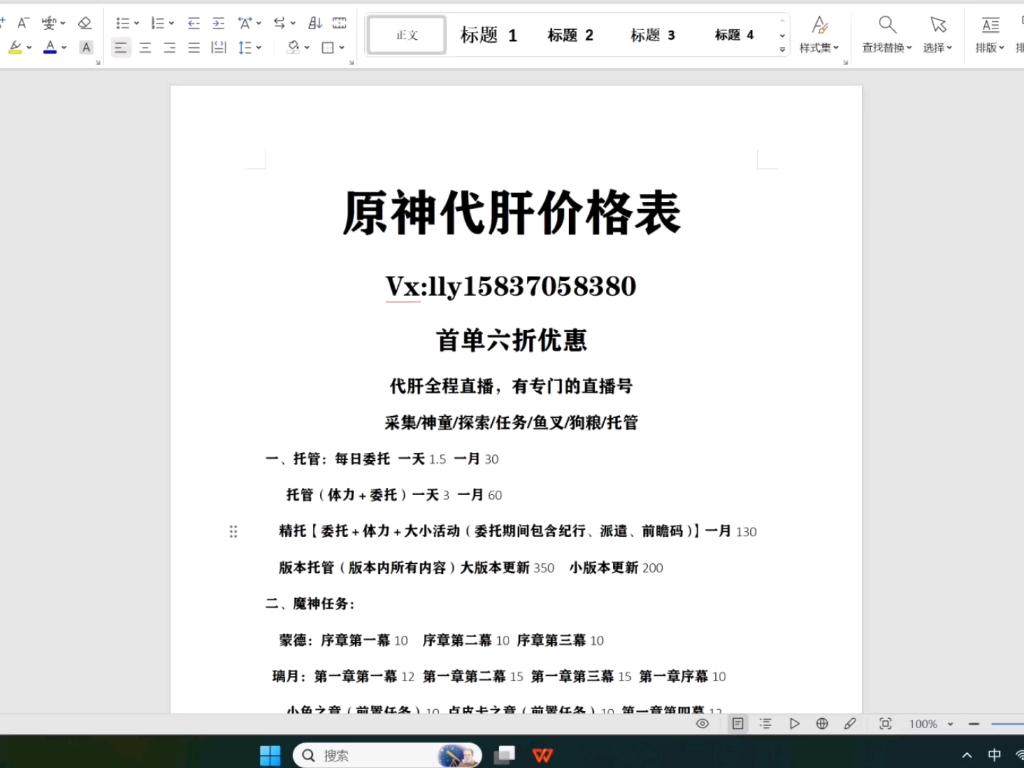This screenshot has height=768, width=1024.
Task: Click the bulleted list icon
Action: tap(123, 23)
